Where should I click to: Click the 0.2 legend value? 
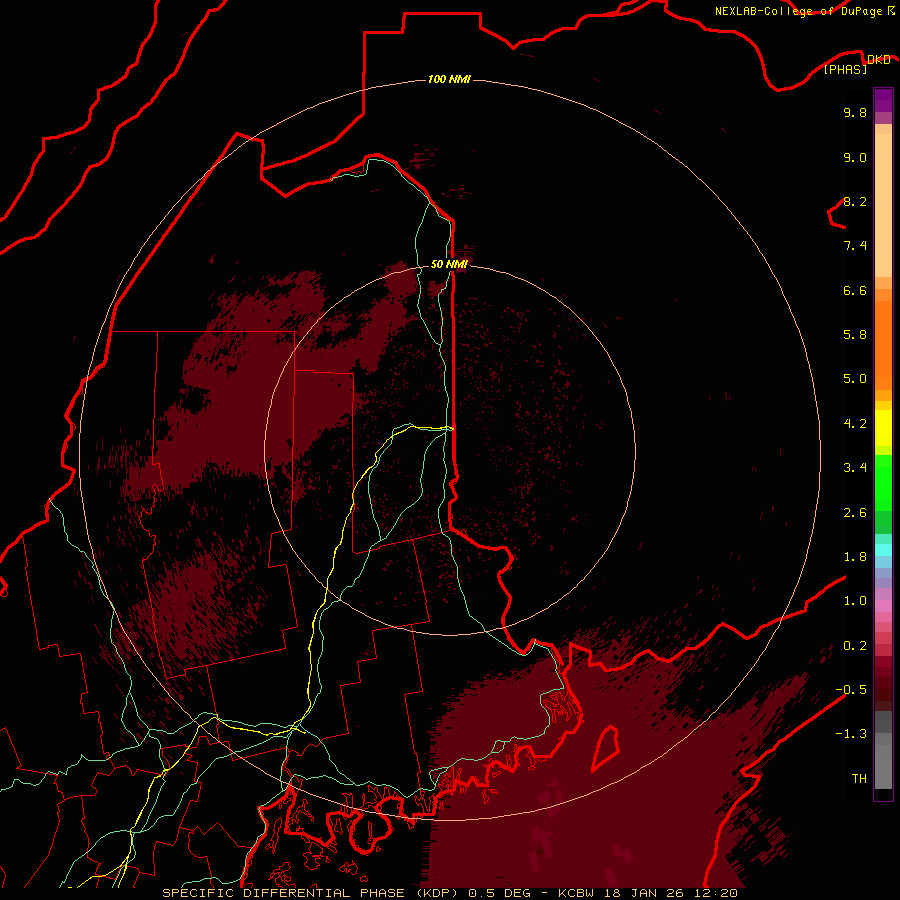coord(855,646)
